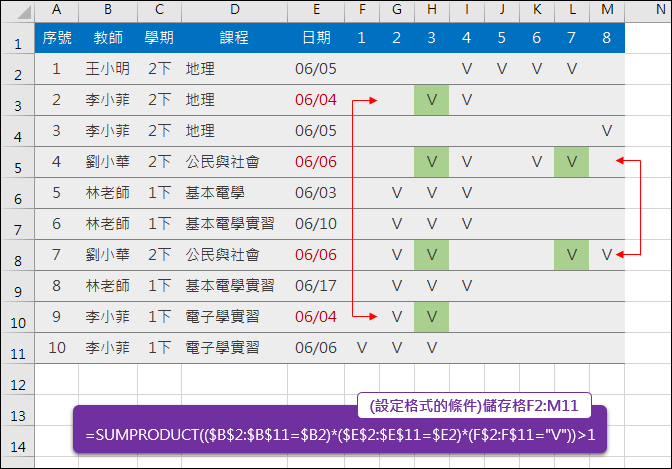Select column M header

coord(607,10)
